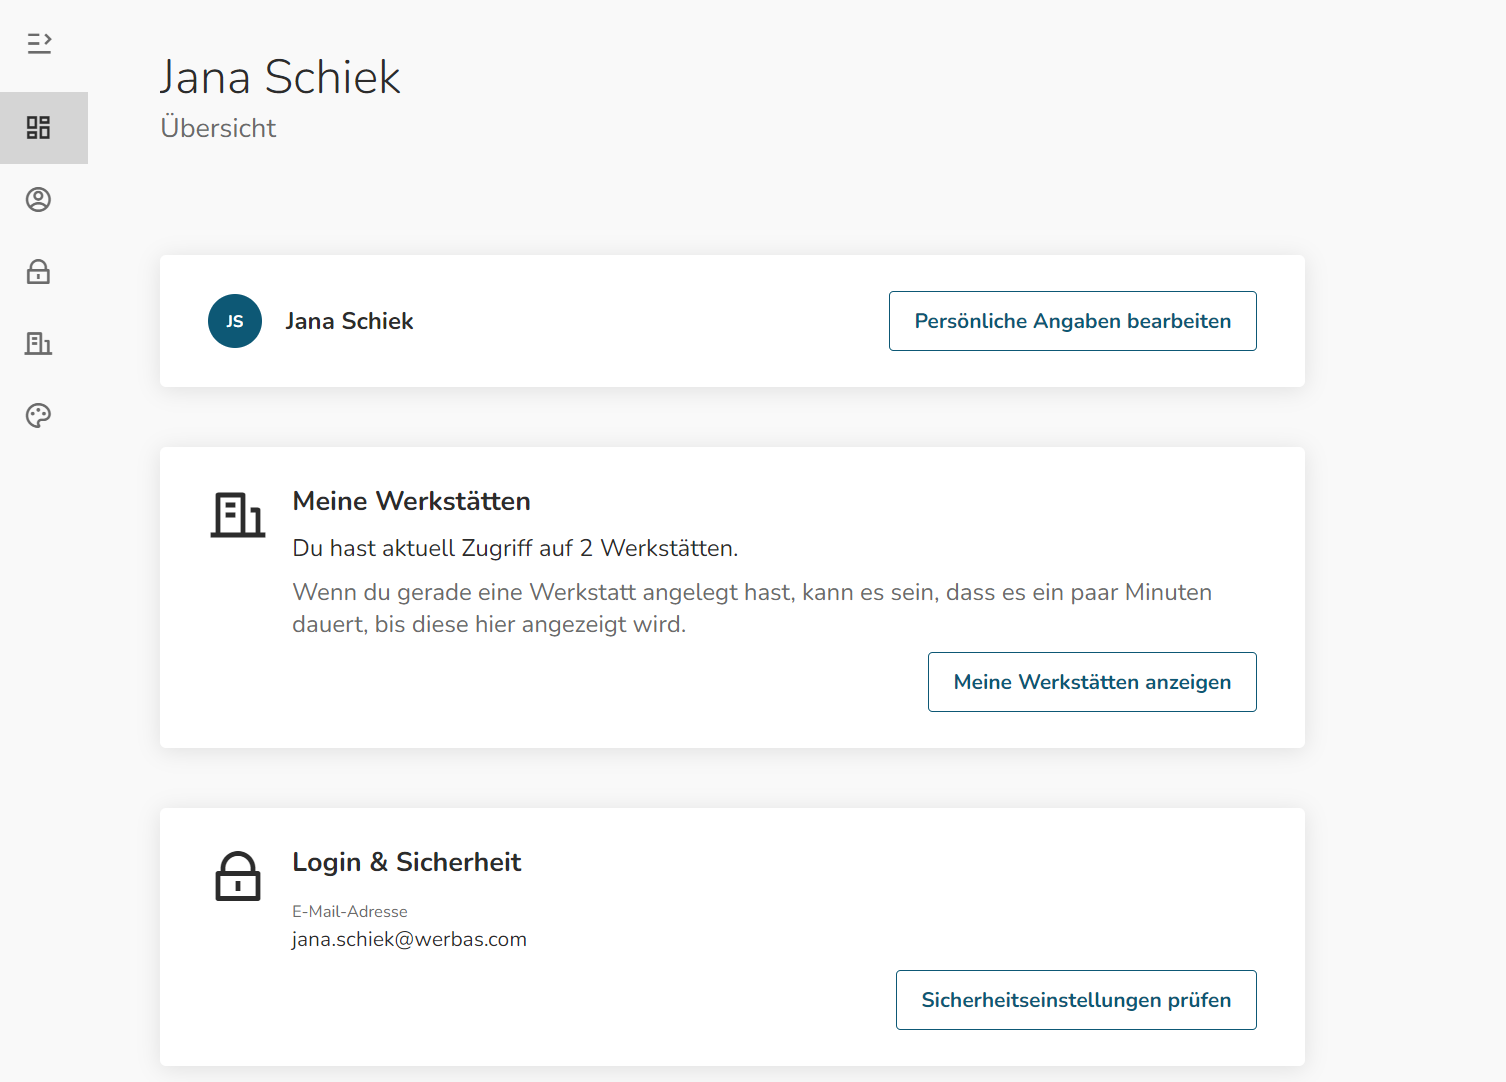Open the lock security icon in sidebar
The image size is (1506, 1082).
click(x=39, y=272)
